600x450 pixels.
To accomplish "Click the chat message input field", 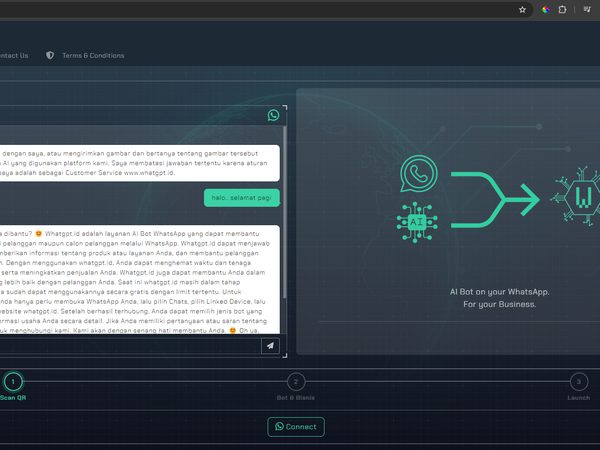I will (x=130, y=346).
